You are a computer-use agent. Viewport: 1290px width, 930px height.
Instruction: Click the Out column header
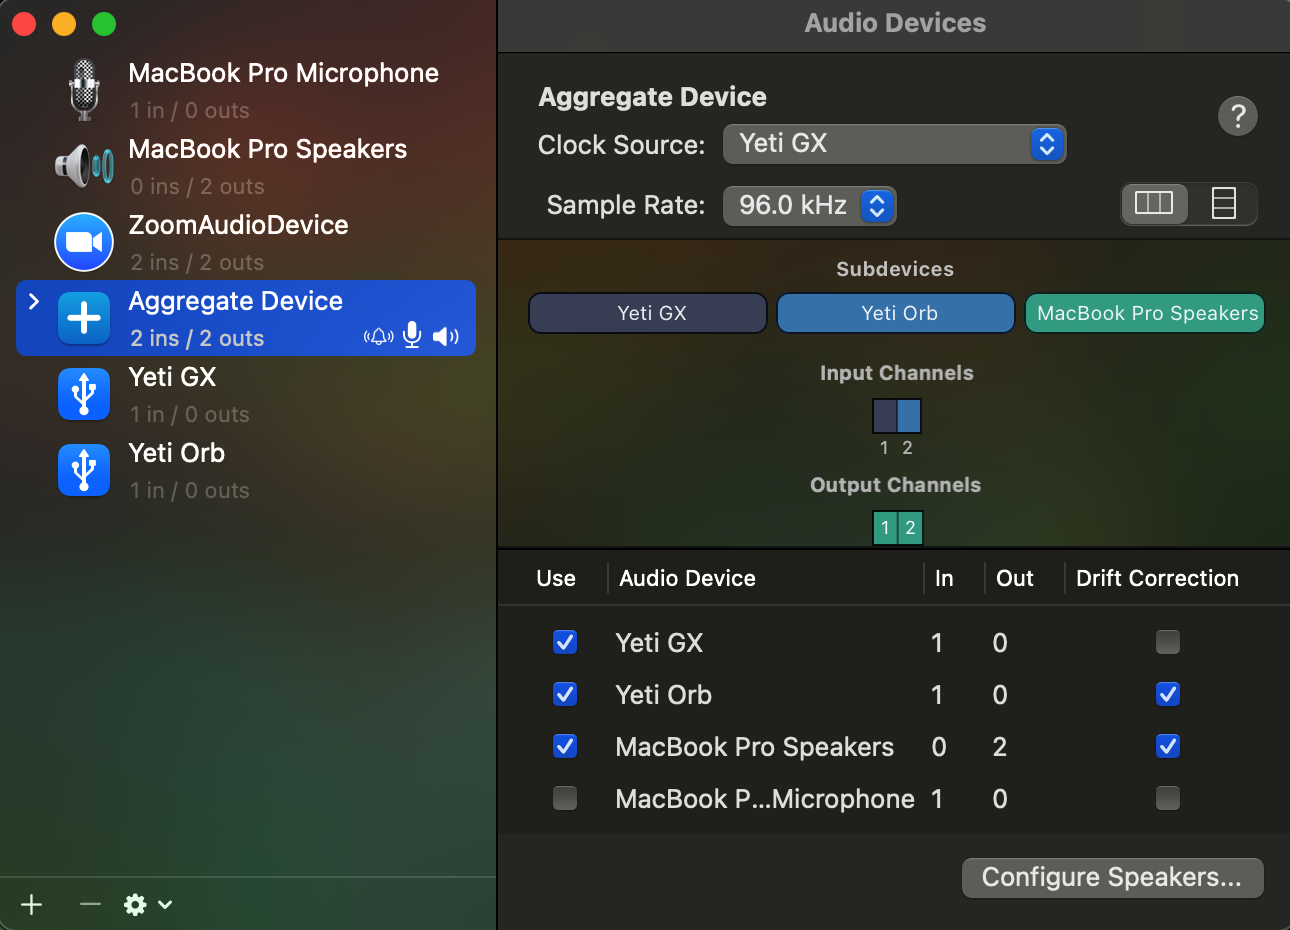(1015, 578)
